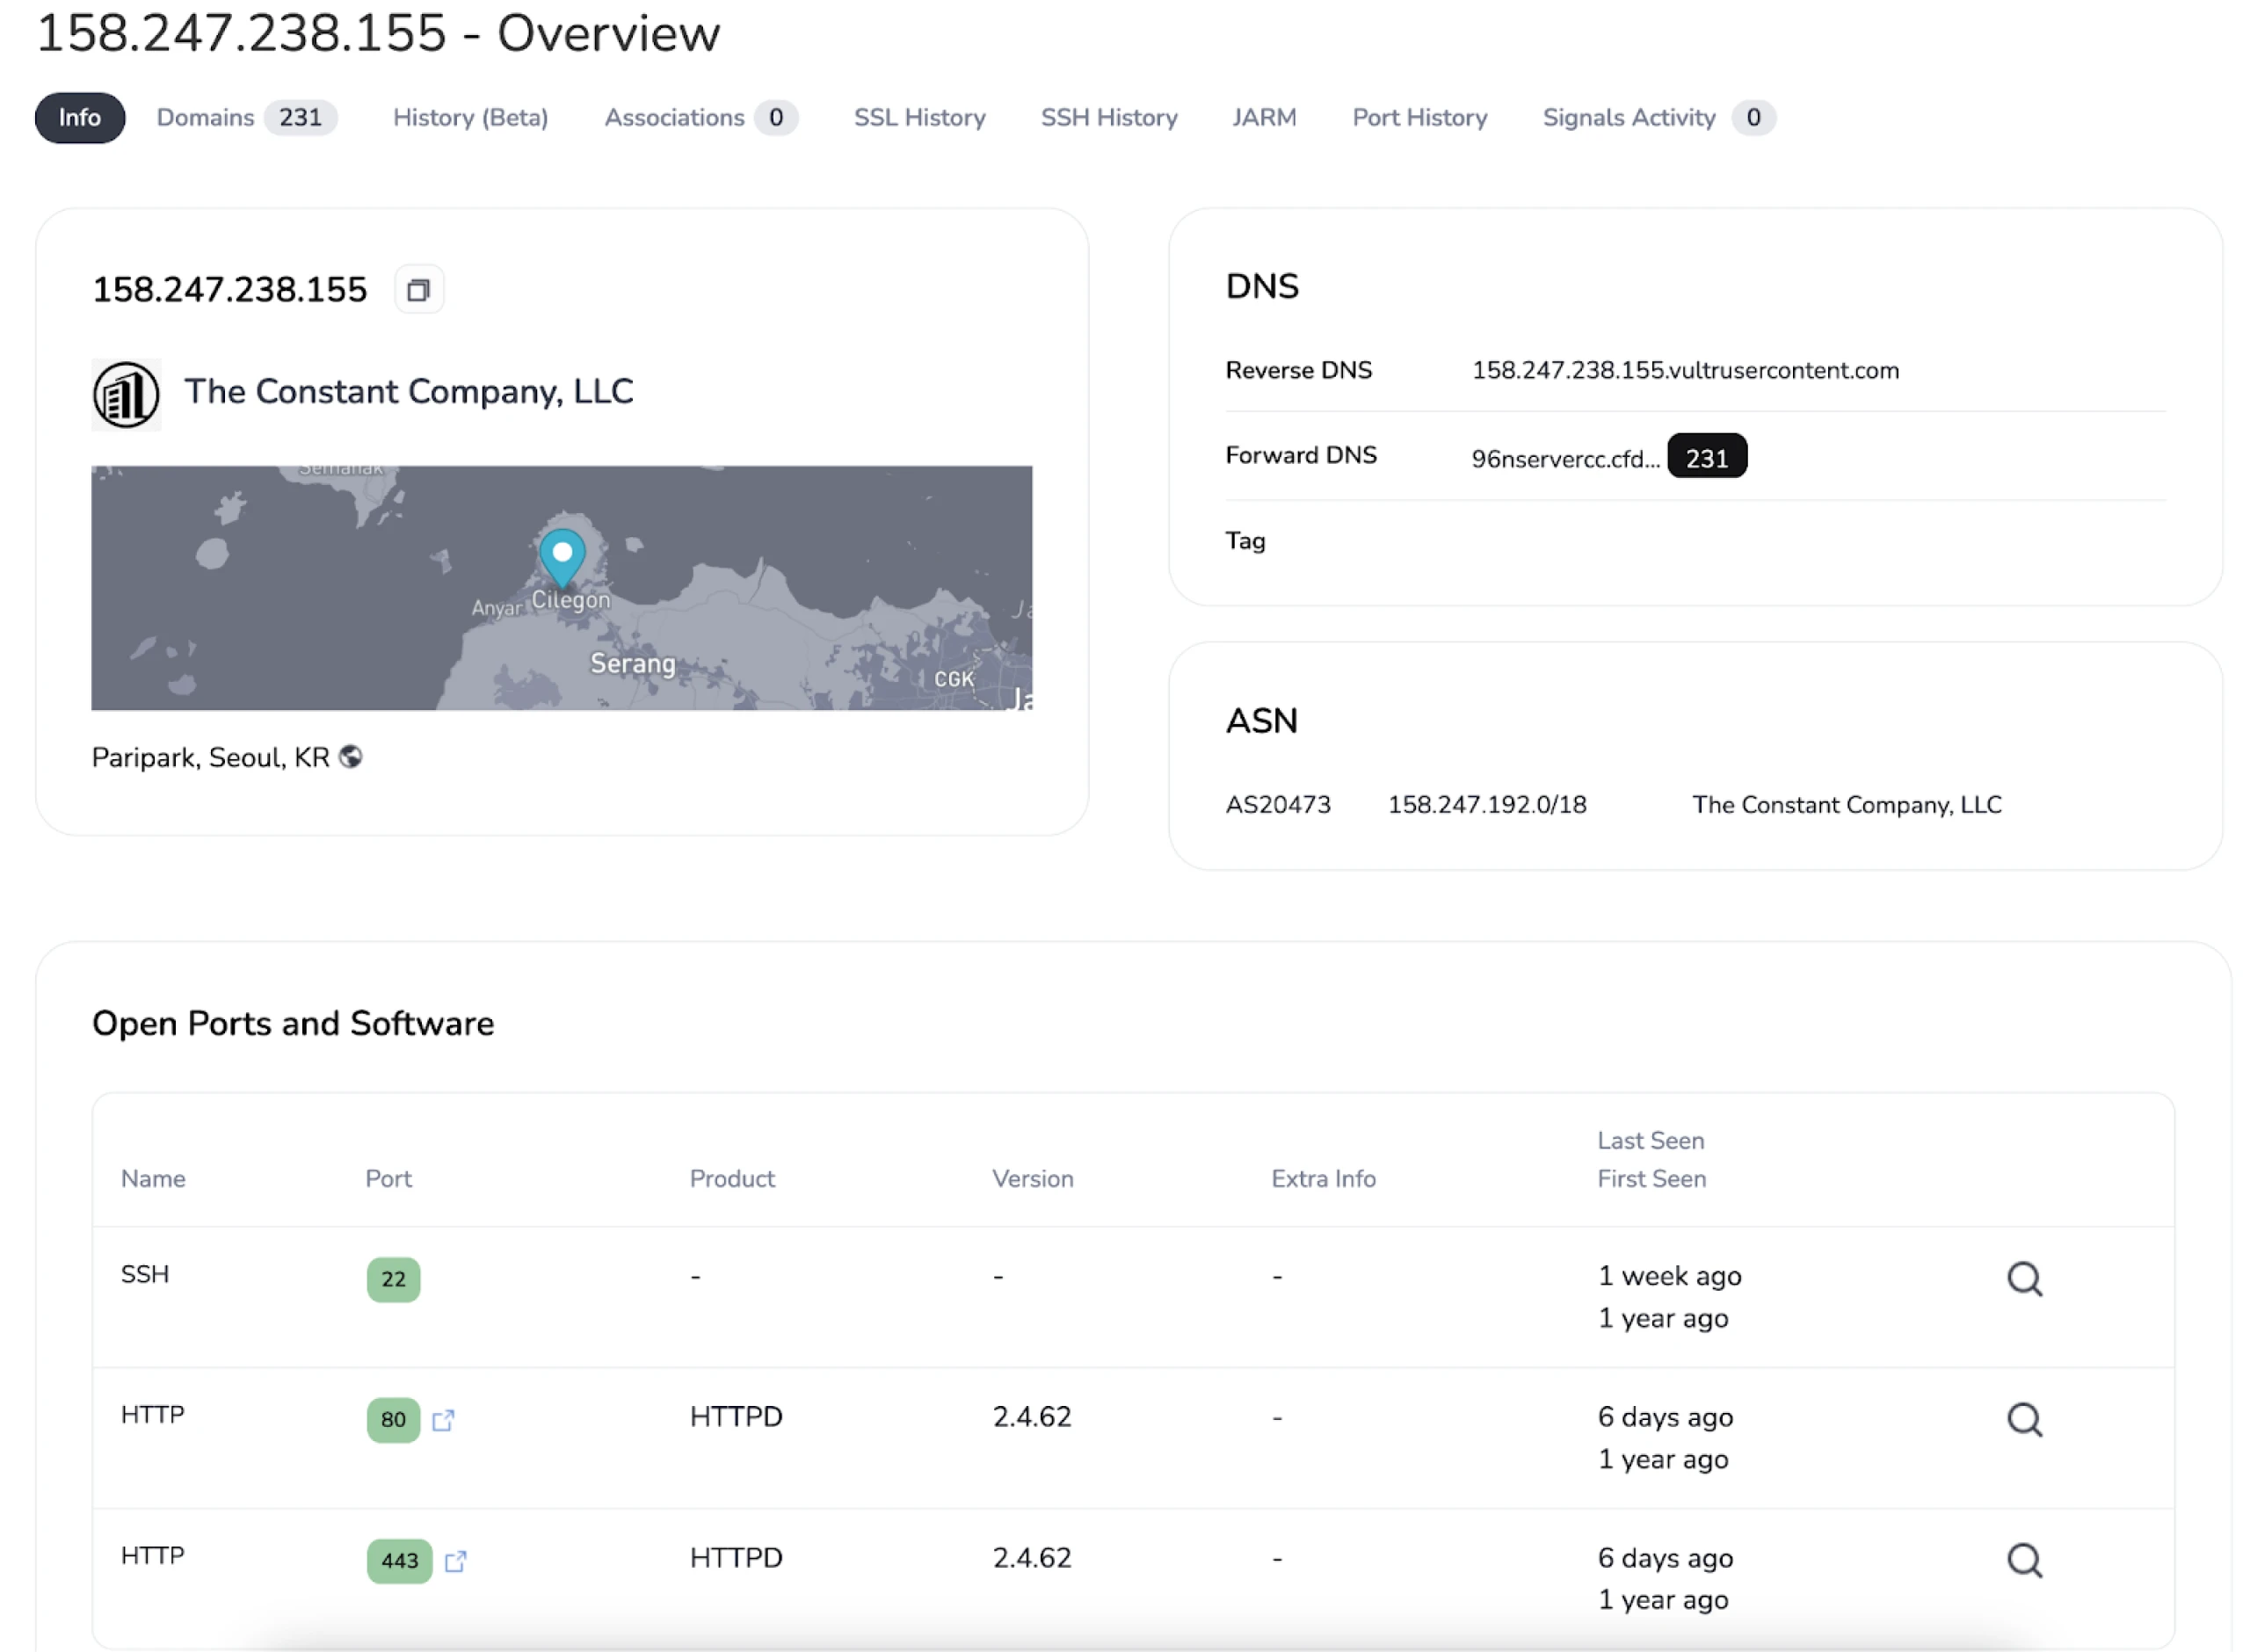Select the History (Beta) tab
Image resolution: width=2250 pixels, height=1652 pixels.
click(x=469, y=117)
